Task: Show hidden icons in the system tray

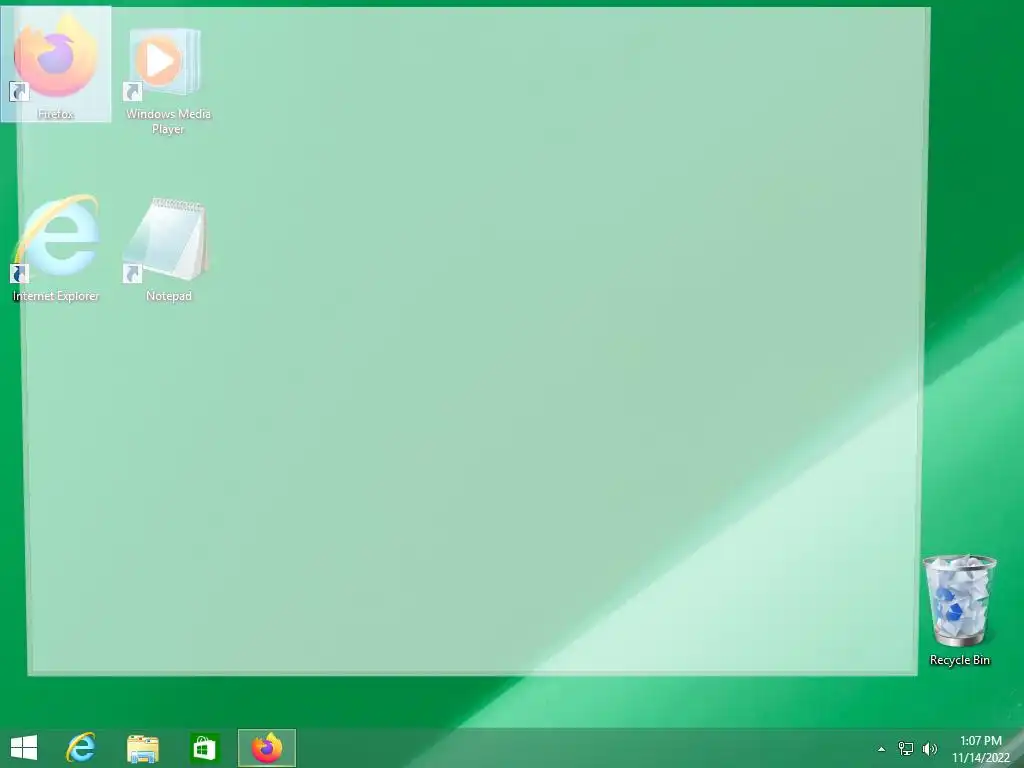Action: pos(881,749)
